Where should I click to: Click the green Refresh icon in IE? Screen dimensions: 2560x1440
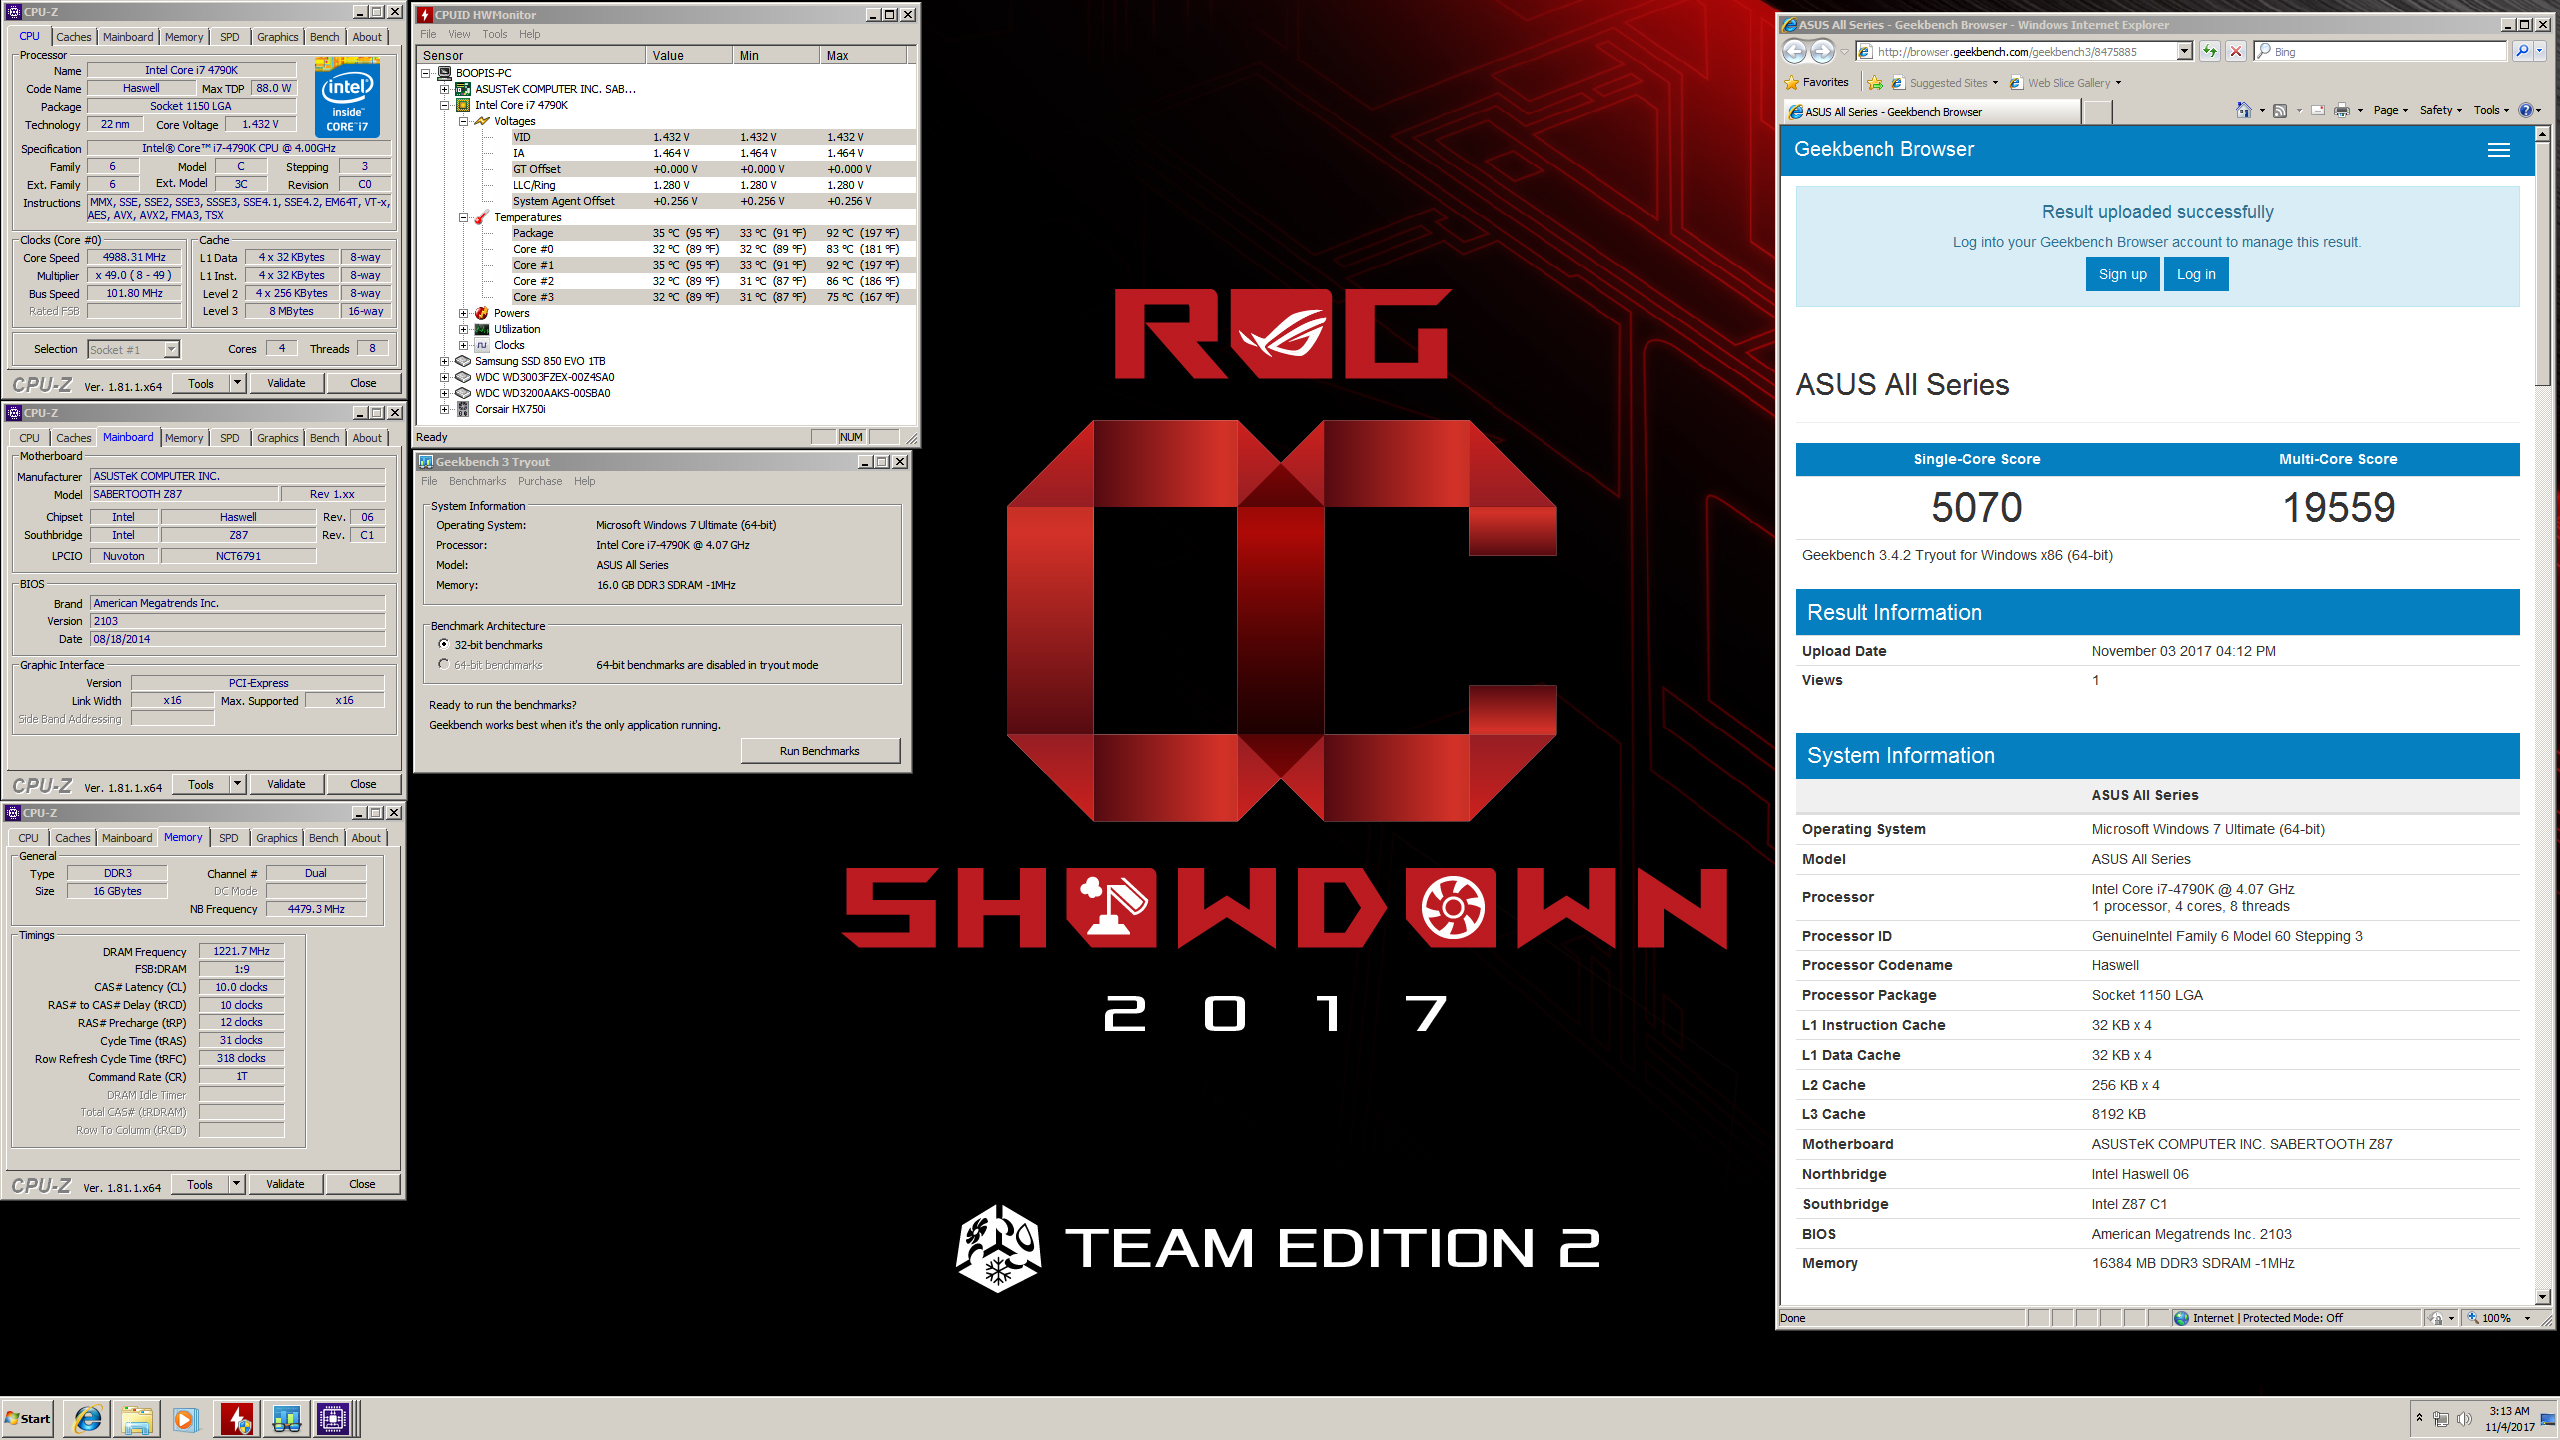(2210, 51)
